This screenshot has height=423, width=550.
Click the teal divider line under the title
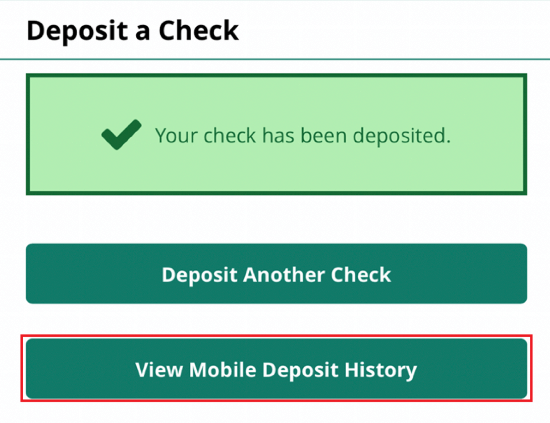pyautogui.click(x=275, y=59)
